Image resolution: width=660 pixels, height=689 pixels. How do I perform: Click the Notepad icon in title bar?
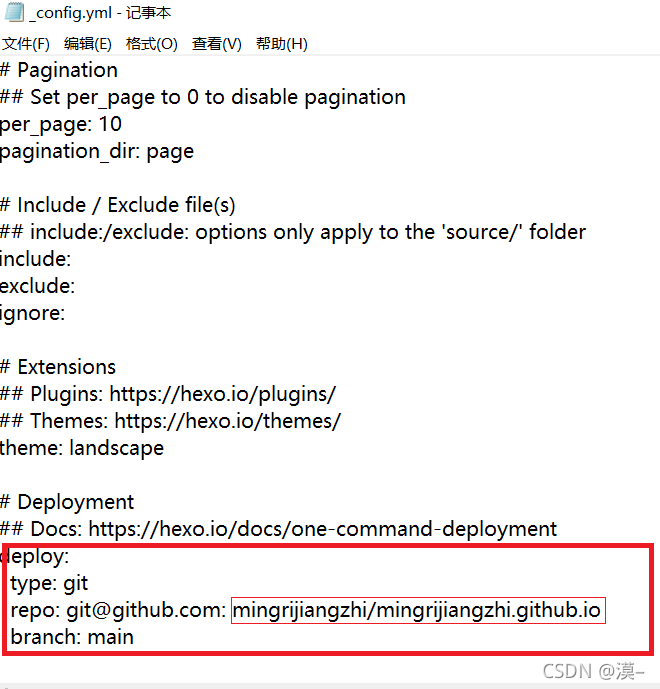point(14,12)
